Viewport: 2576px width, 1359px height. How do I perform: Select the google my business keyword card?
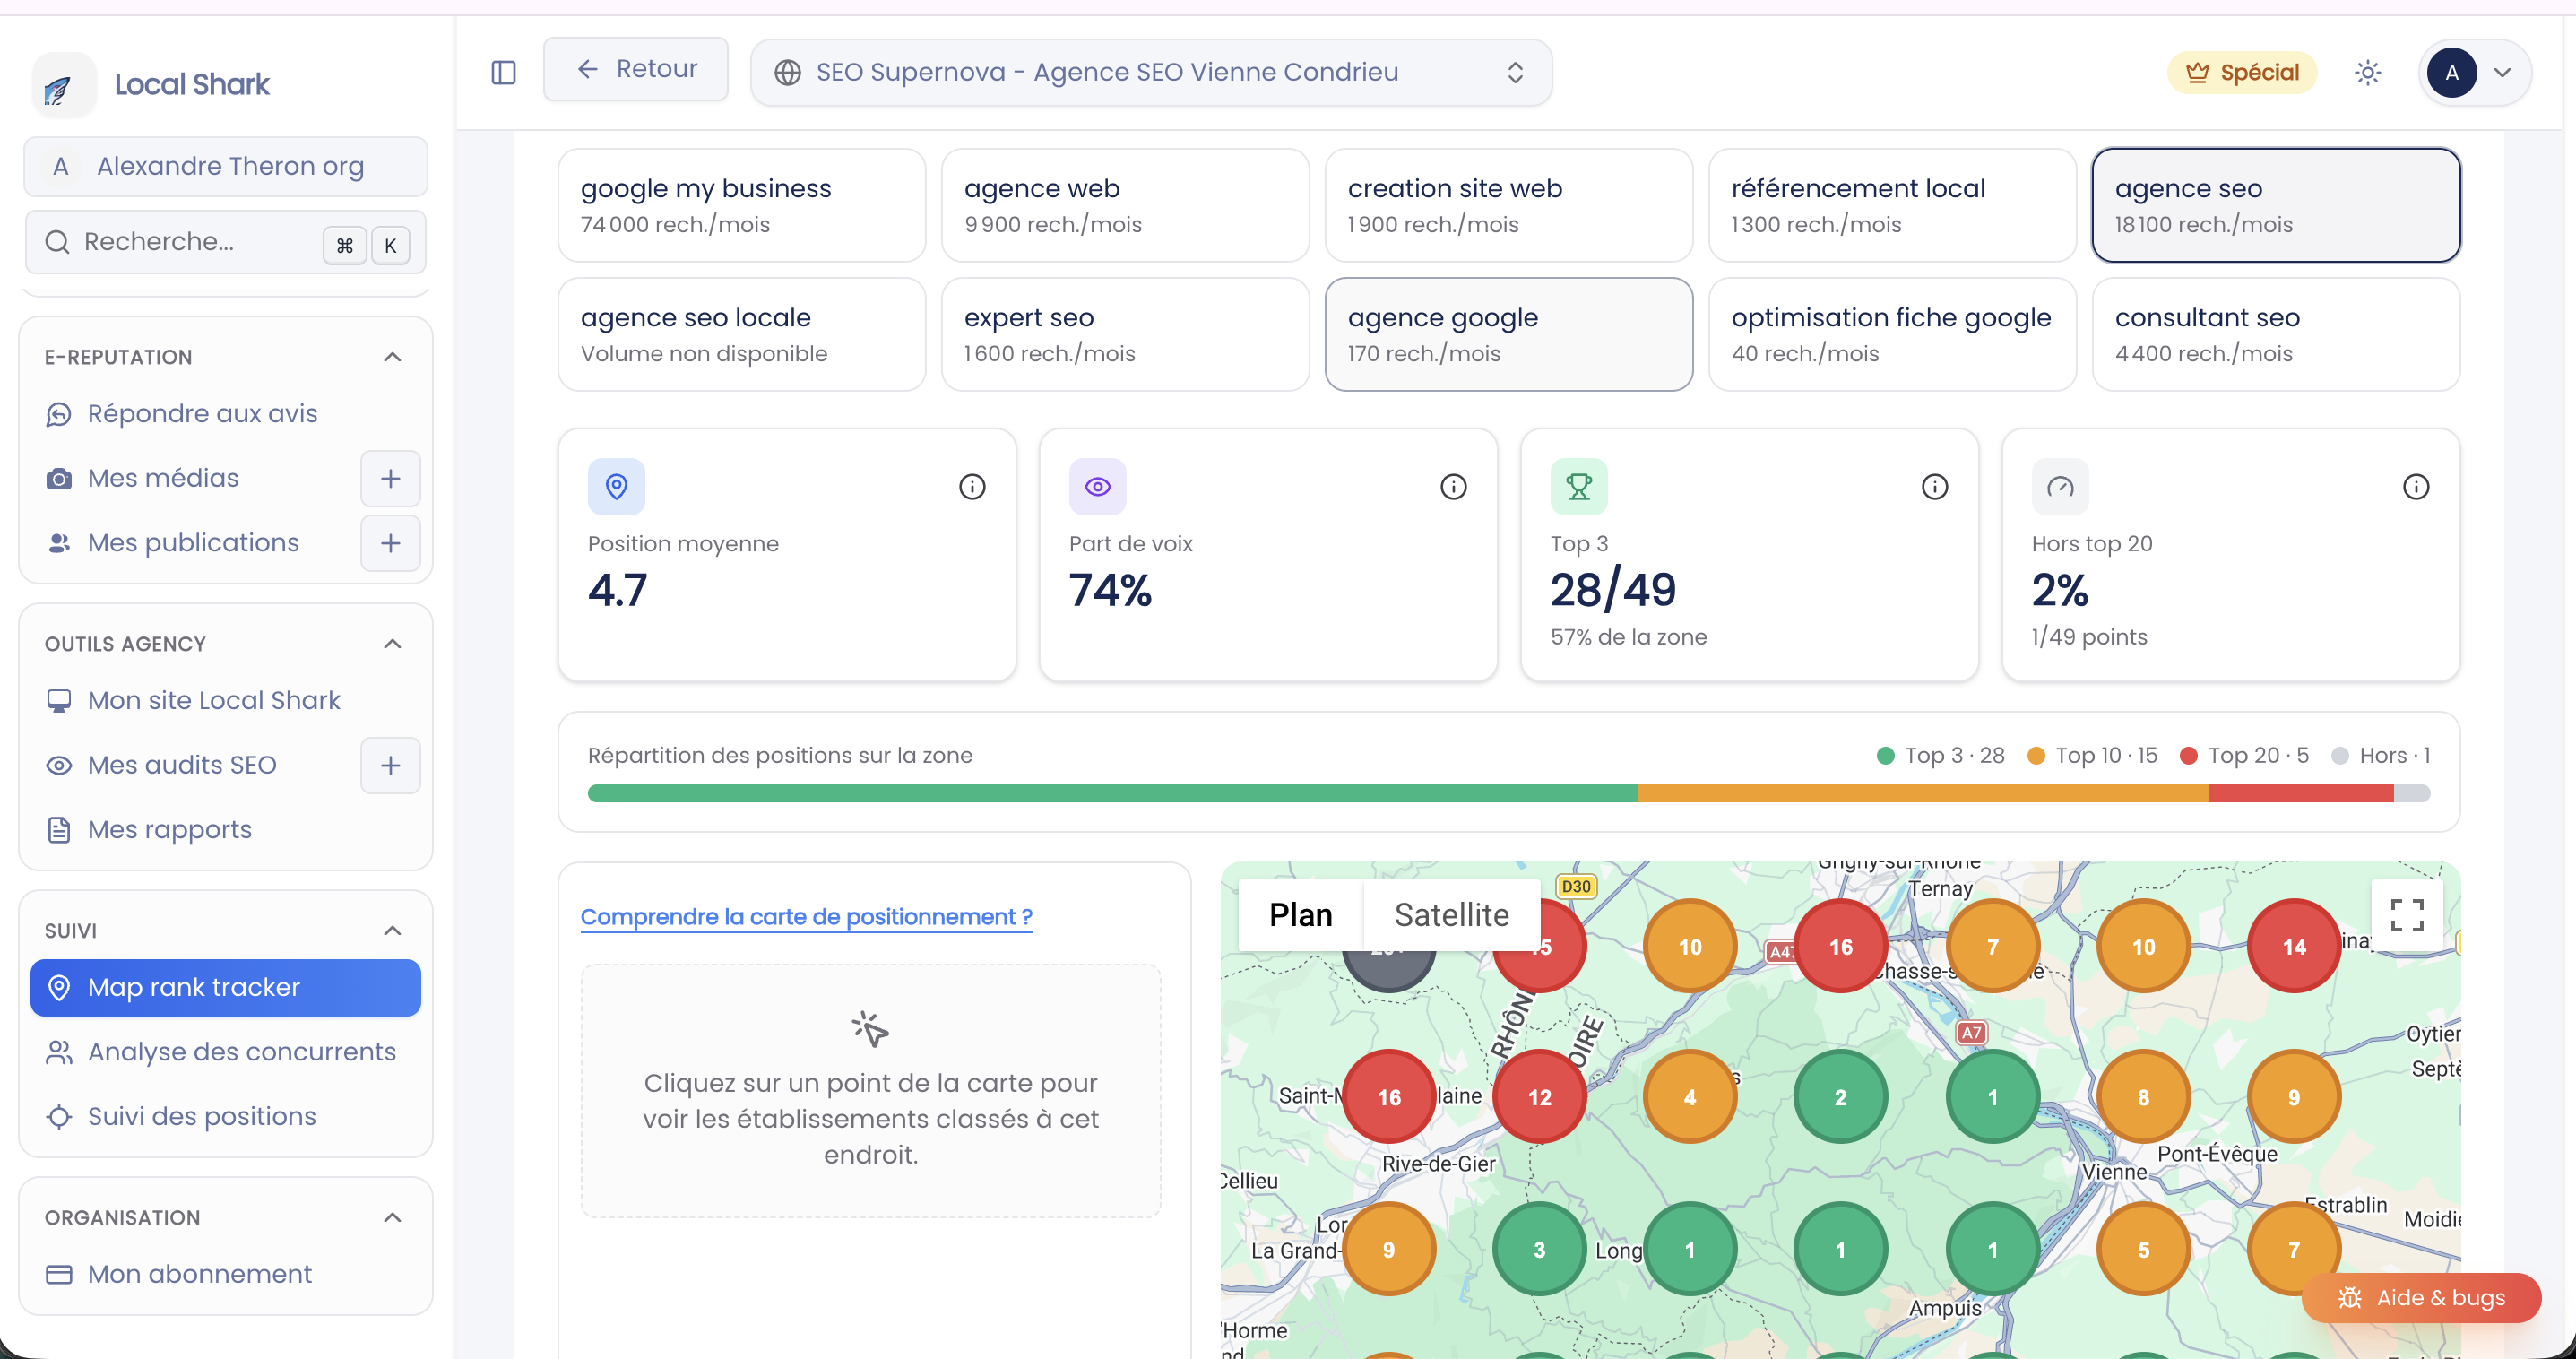click(x=741, y=205)
